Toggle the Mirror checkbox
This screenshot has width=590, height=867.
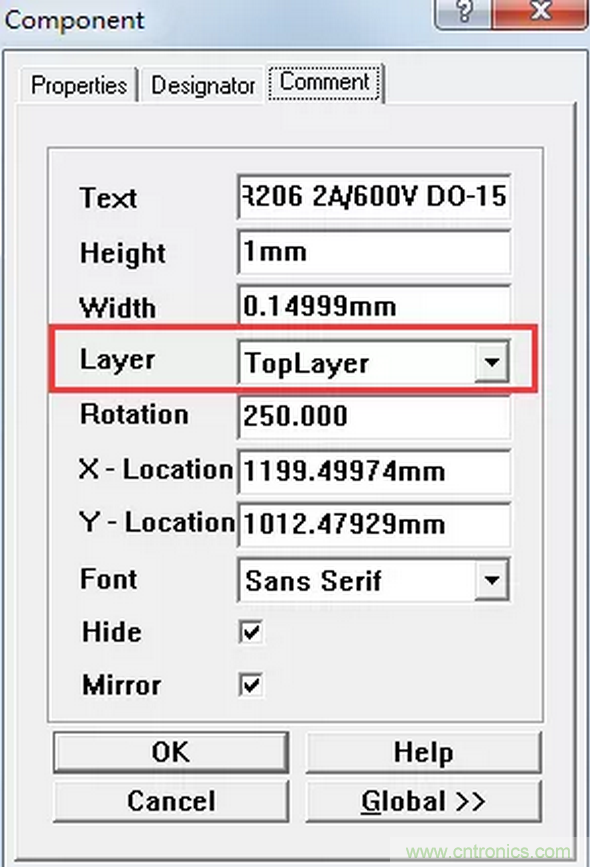[251, 685]
